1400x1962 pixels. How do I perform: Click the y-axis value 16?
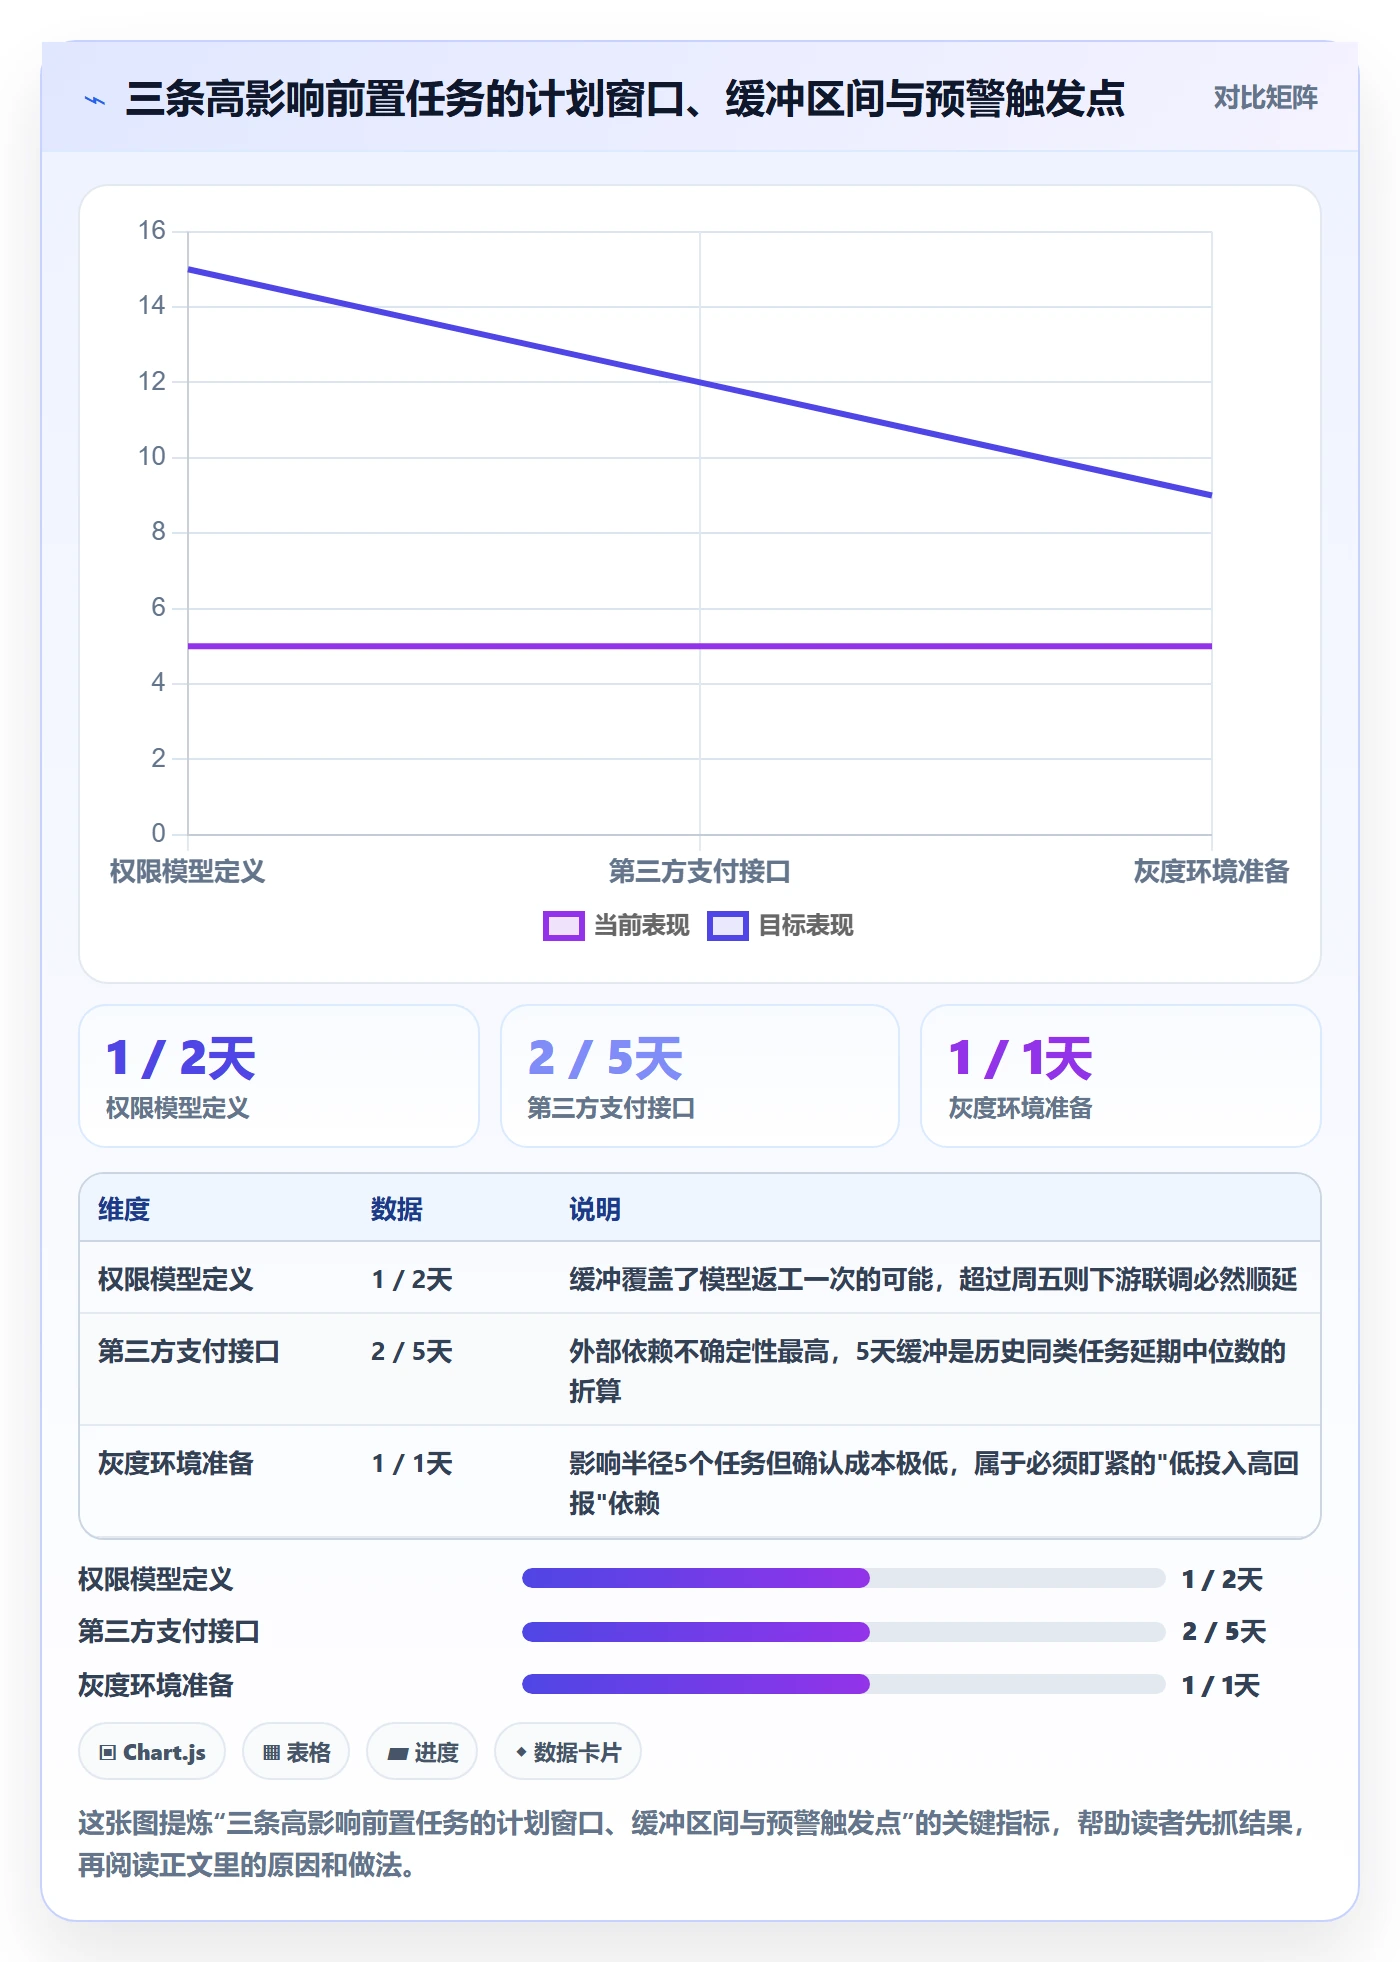(x=152, y=231)
